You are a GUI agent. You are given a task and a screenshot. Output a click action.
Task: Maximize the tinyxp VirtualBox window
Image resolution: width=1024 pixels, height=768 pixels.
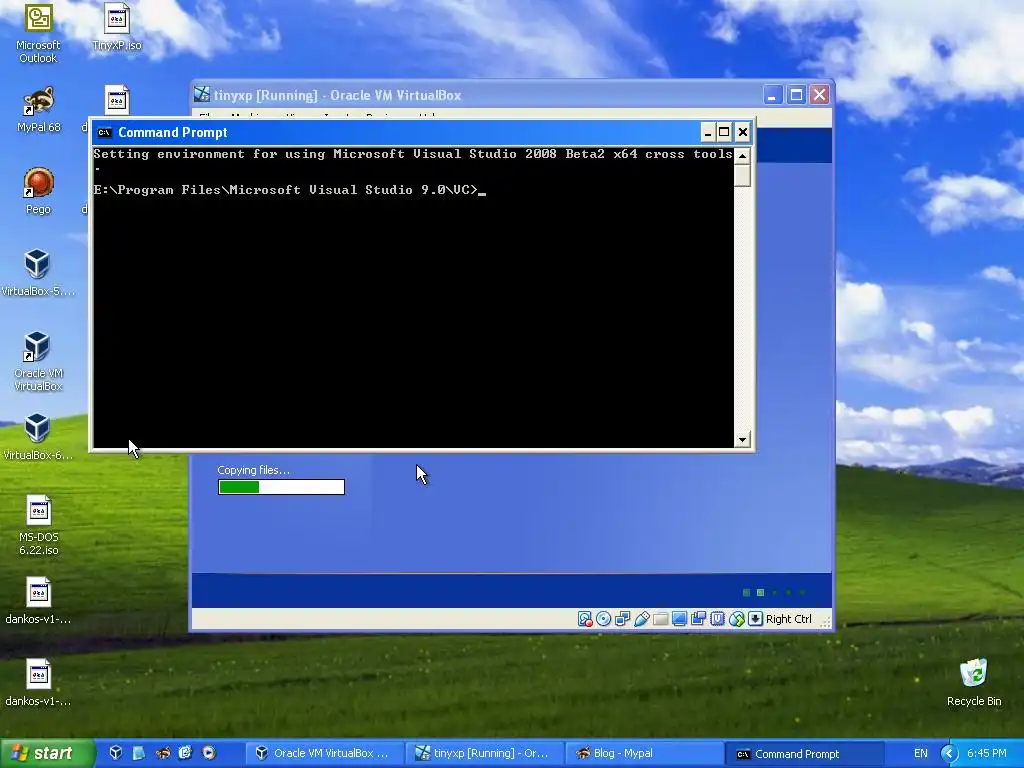[796, 95]
